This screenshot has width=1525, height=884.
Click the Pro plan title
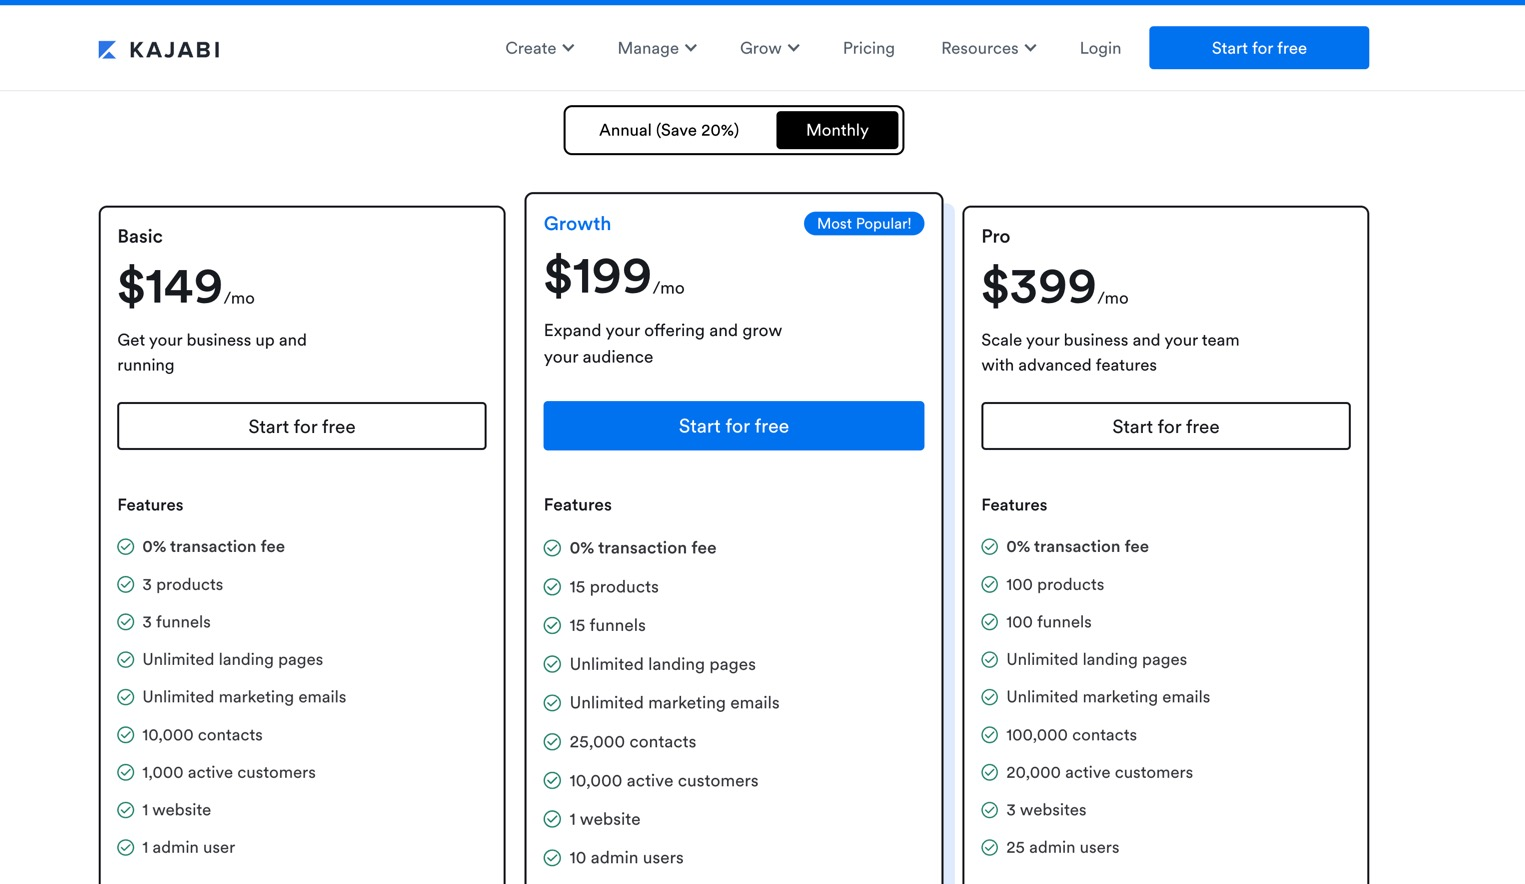click(x=995, y=236)
